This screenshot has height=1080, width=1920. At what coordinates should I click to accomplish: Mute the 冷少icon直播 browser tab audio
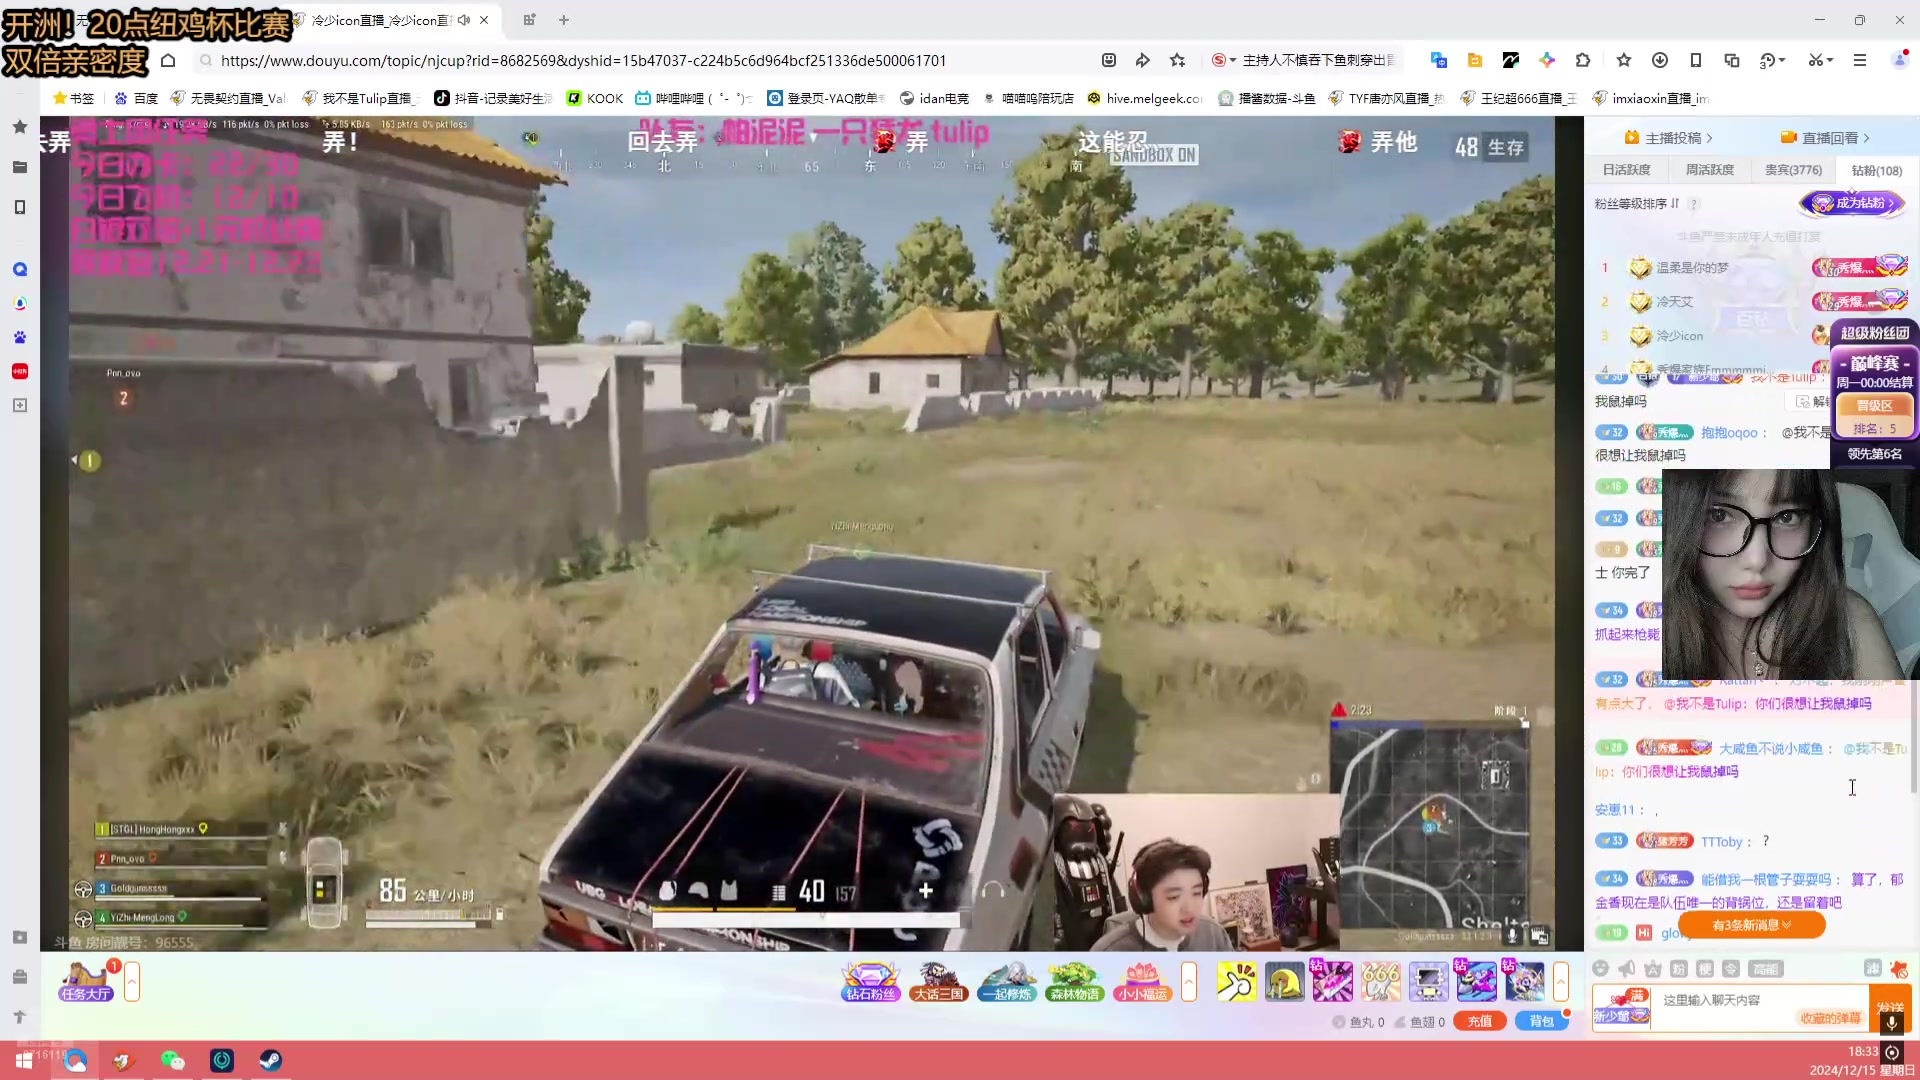[464, 20]
